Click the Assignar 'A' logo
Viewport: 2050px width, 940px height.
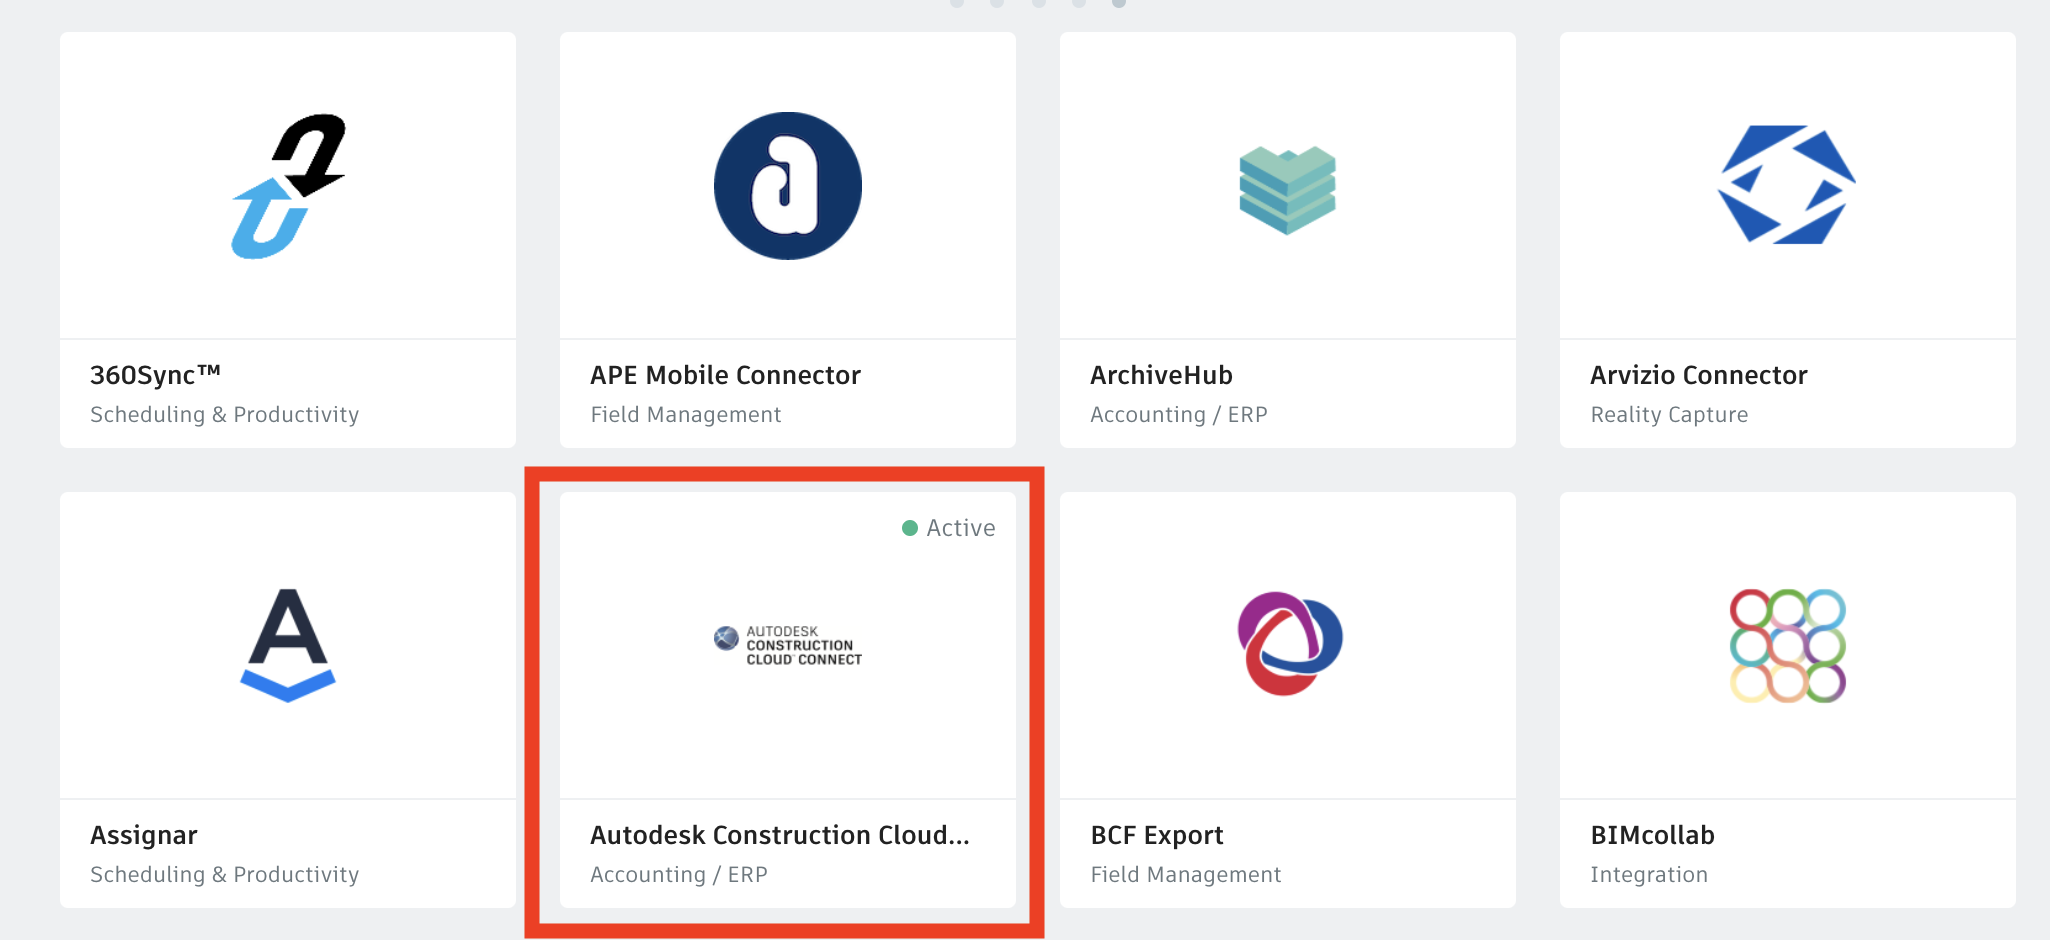(x=288, y=645)
